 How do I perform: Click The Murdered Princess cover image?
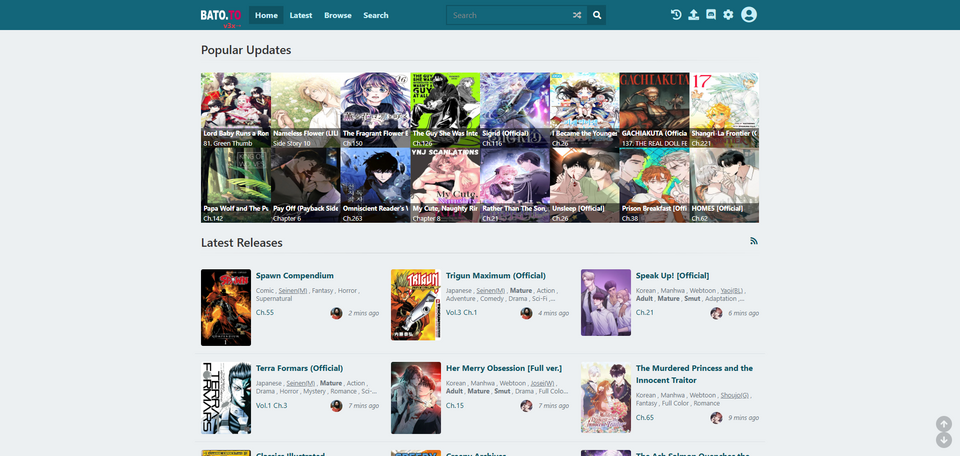(606, 398)
